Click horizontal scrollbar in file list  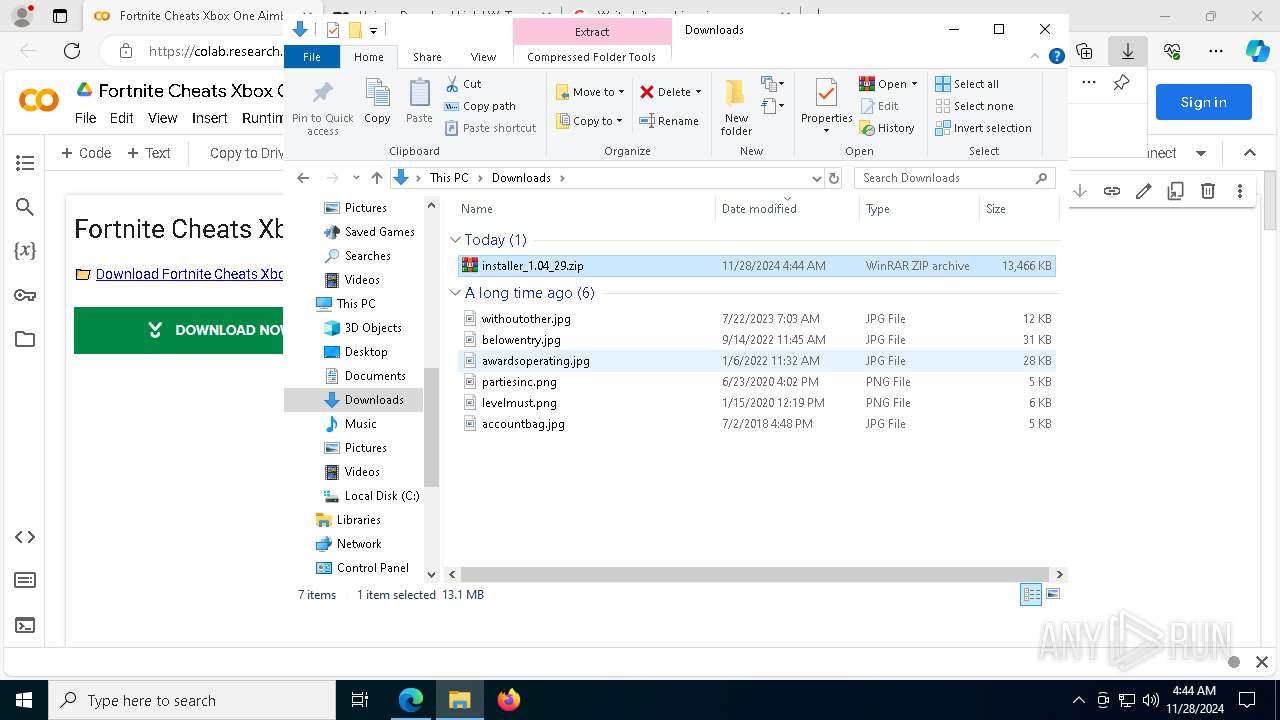click(x=754, y=575)
